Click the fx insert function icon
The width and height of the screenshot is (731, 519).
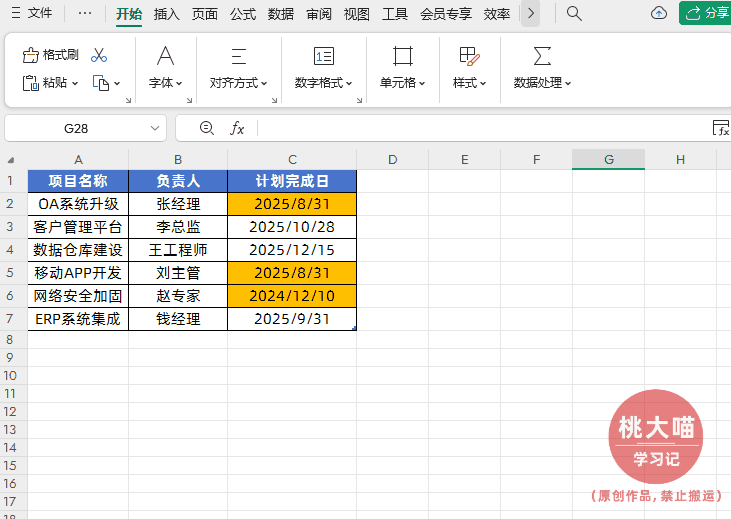[x=237, y=128]
